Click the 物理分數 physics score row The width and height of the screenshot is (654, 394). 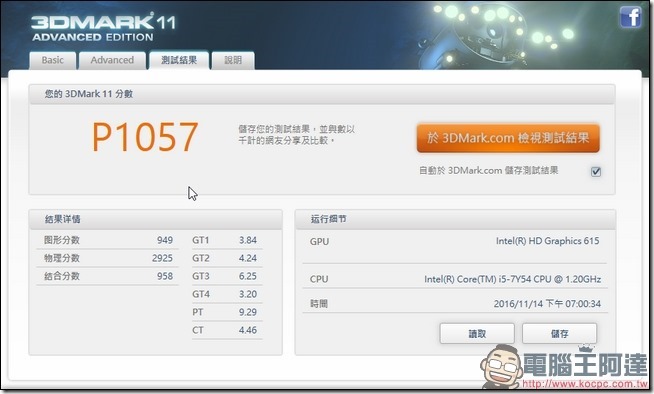(x=108, y=258)
